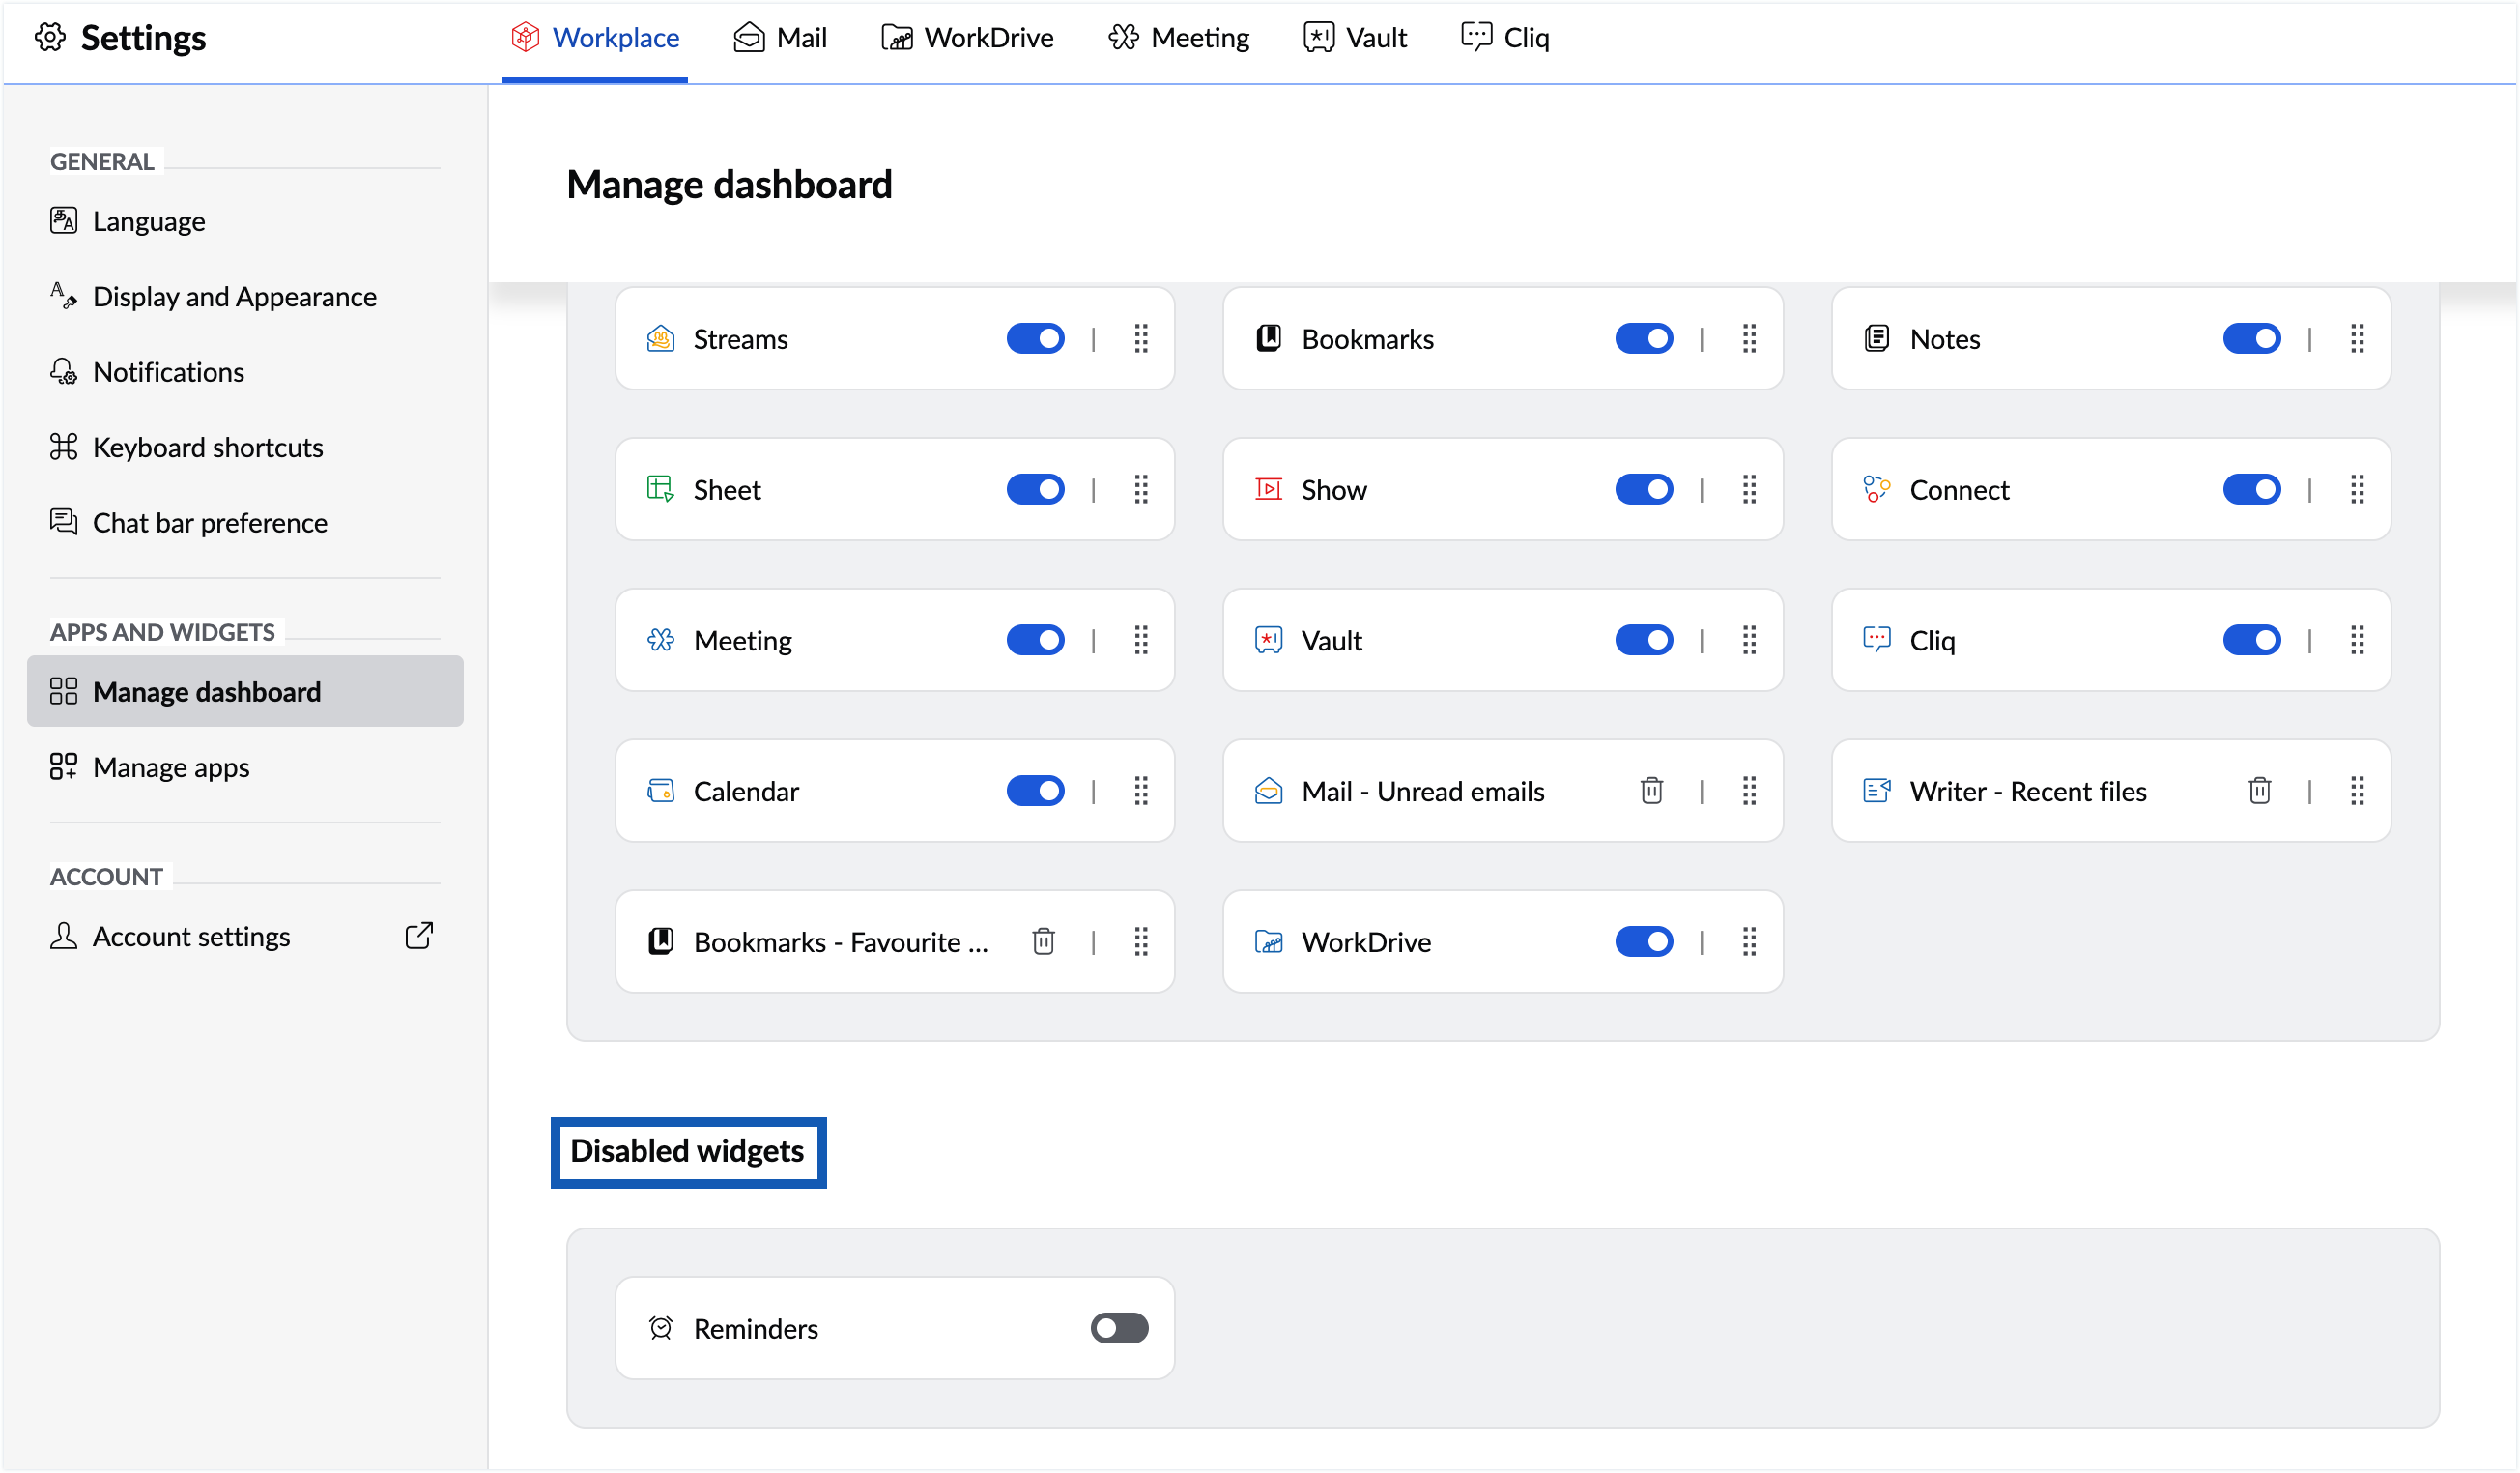The image size is (2520, 1473).
Task: Click the Settings gear icon
Action: 50,38
